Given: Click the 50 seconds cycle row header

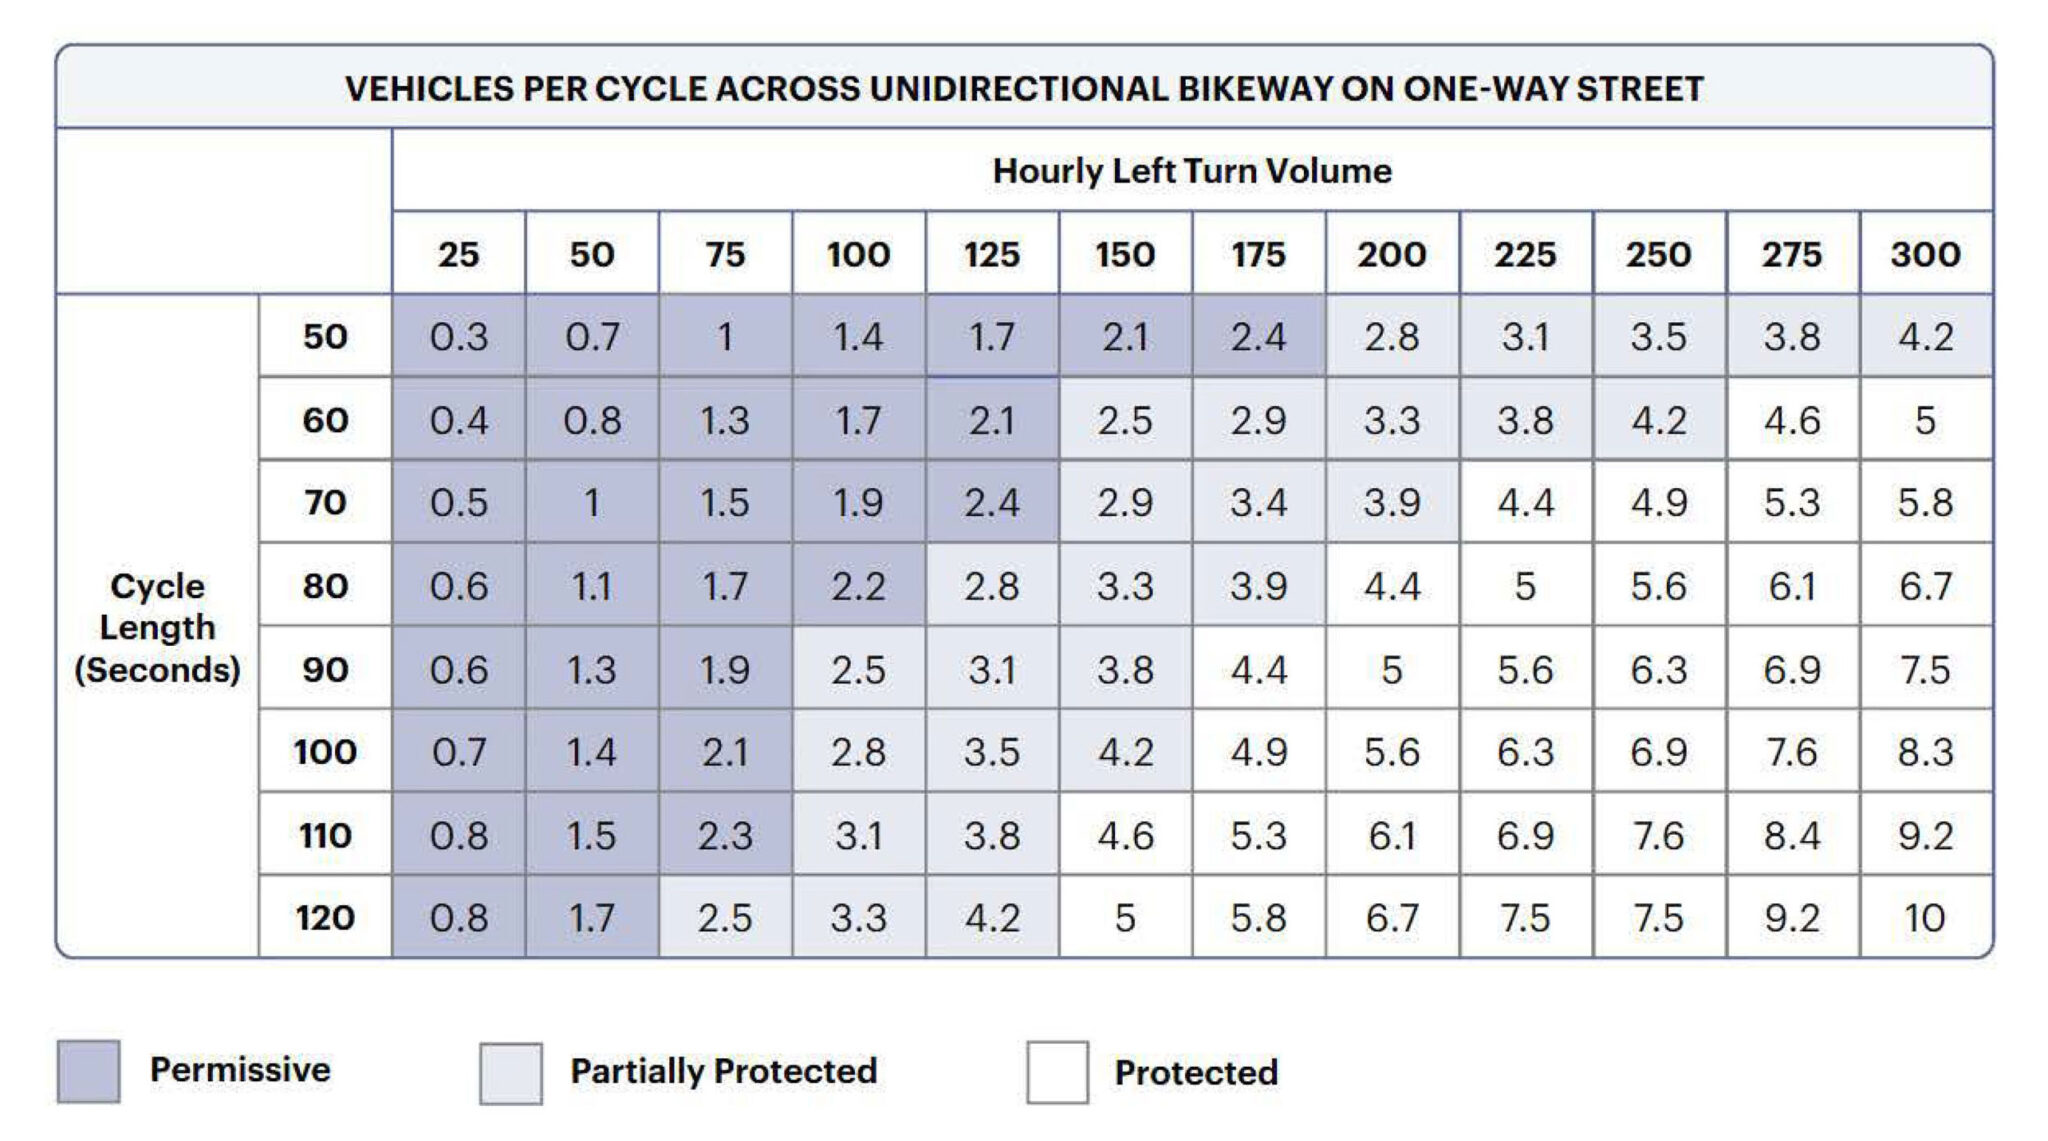Looking at the screenshot, I should coord(325,337).
